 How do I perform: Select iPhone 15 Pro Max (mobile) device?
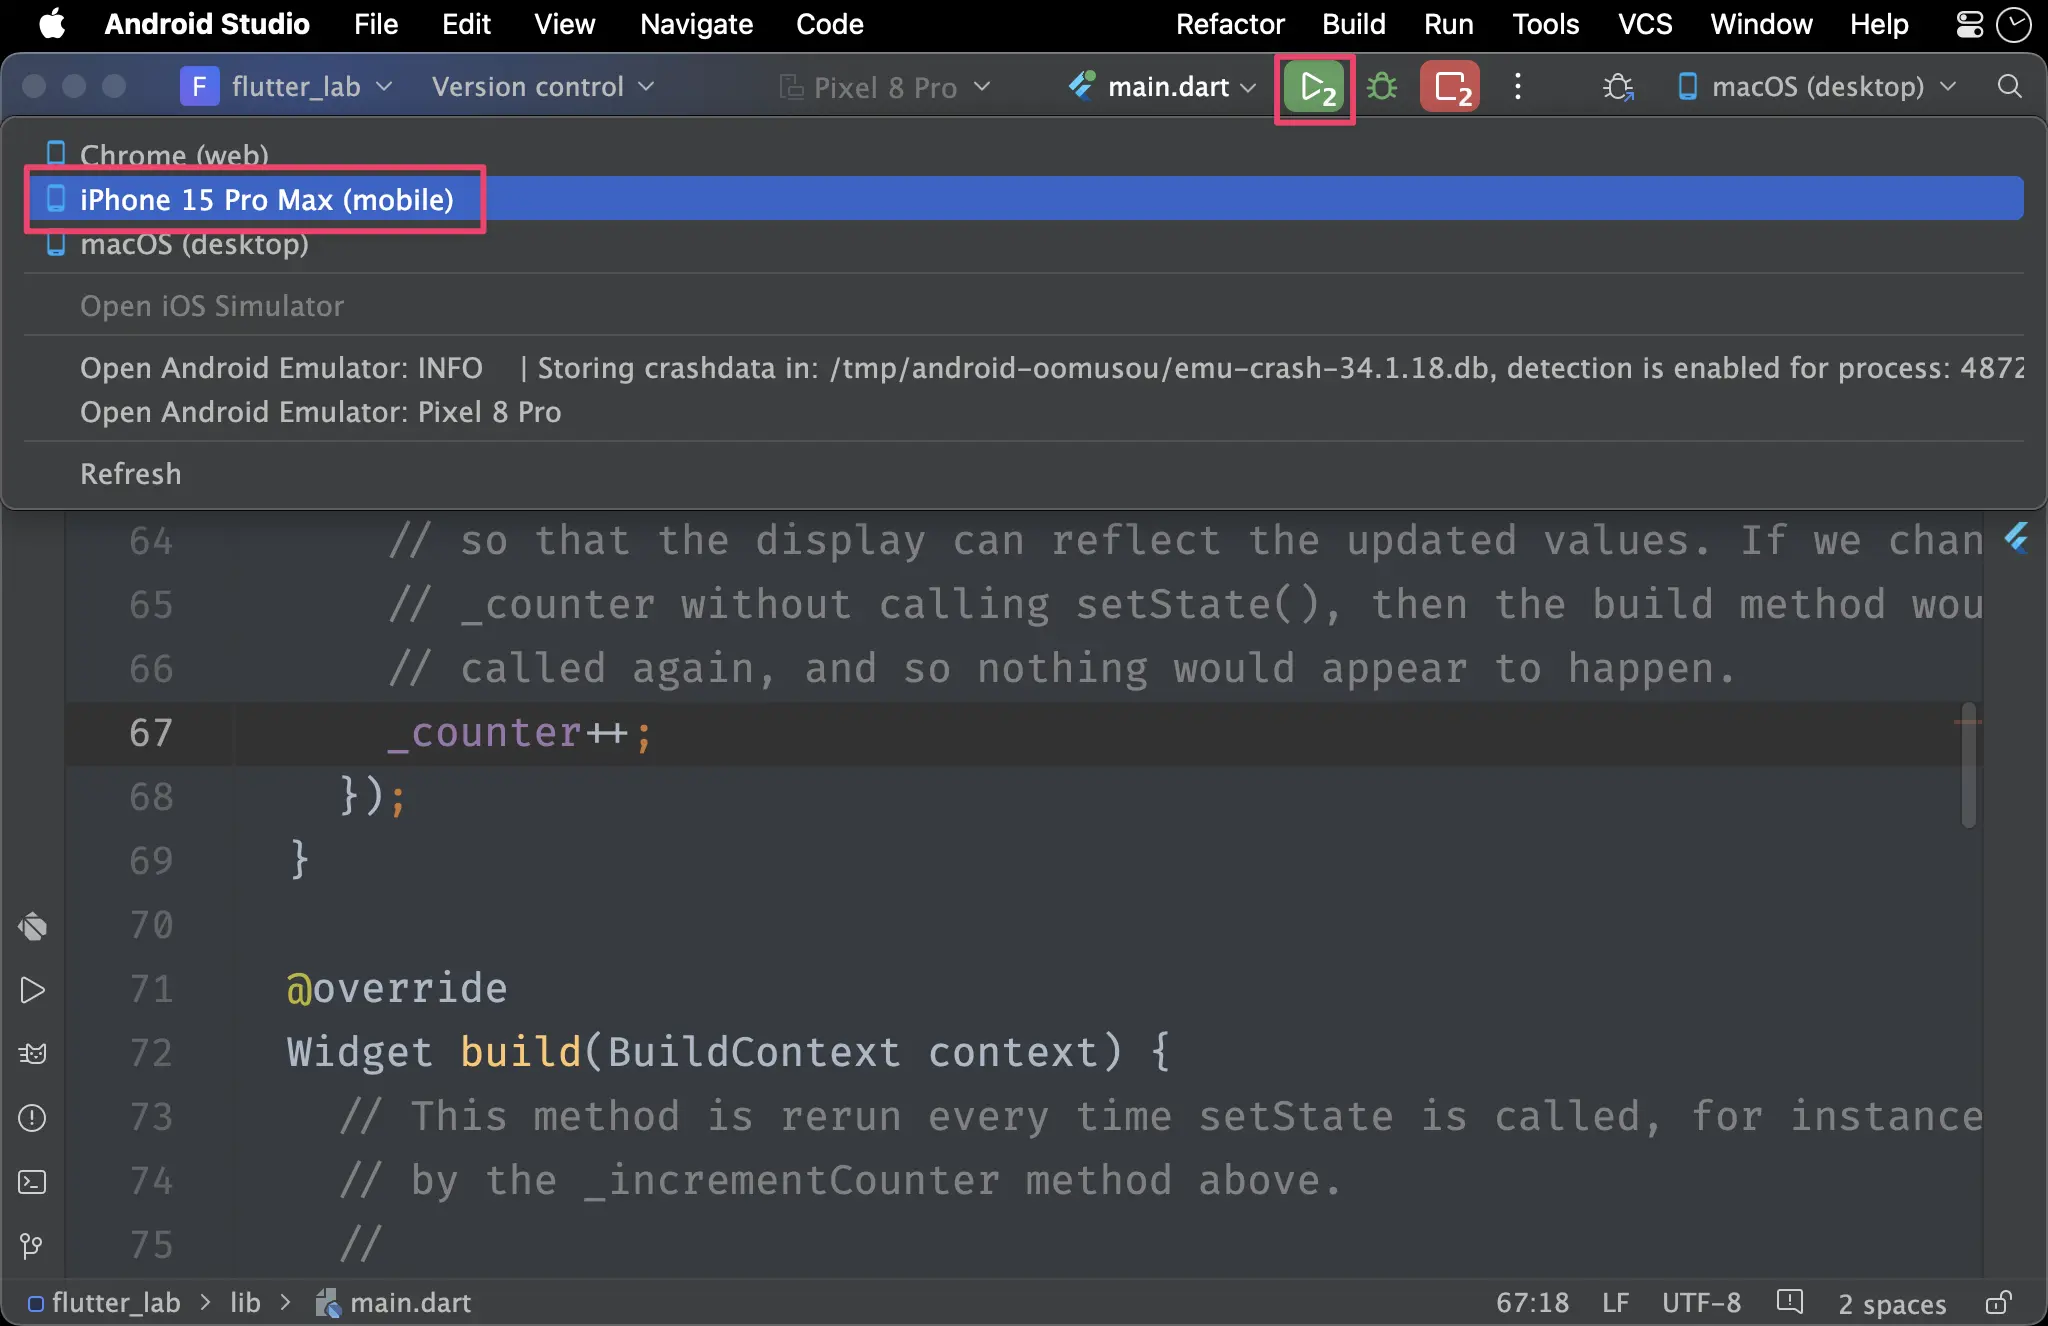coord(1024,199)
